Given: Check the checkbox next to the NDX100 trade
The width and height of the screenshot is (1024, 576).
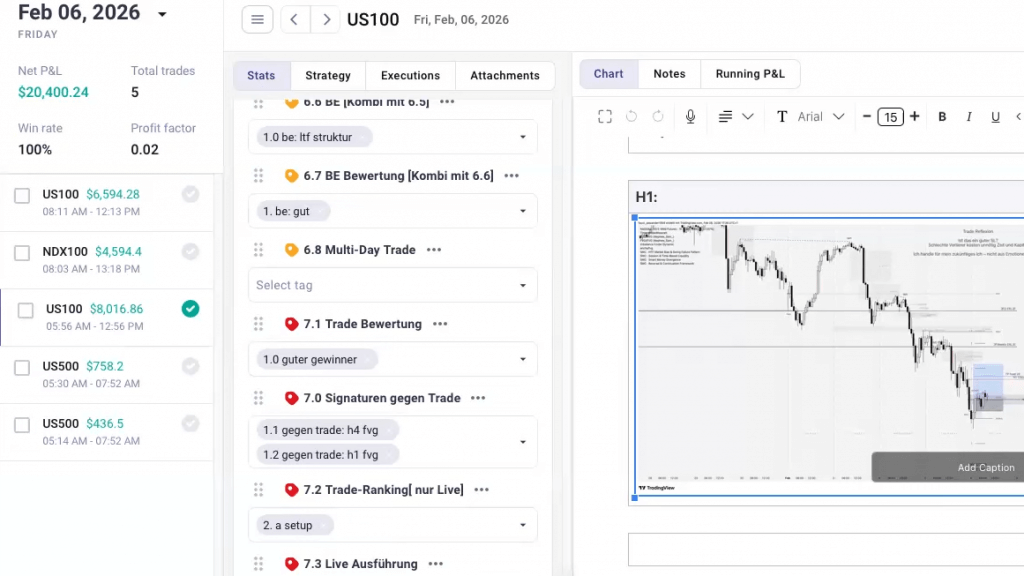Looking at the screenshot, I should pyautogui.click(x=22, y=252).
